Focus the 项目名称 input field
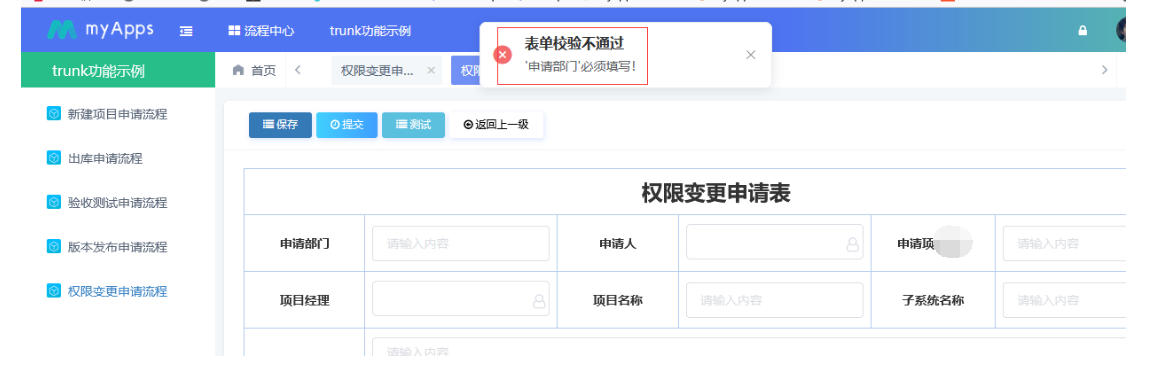This screenshot has width=1150, height=367. pos(774,300)
